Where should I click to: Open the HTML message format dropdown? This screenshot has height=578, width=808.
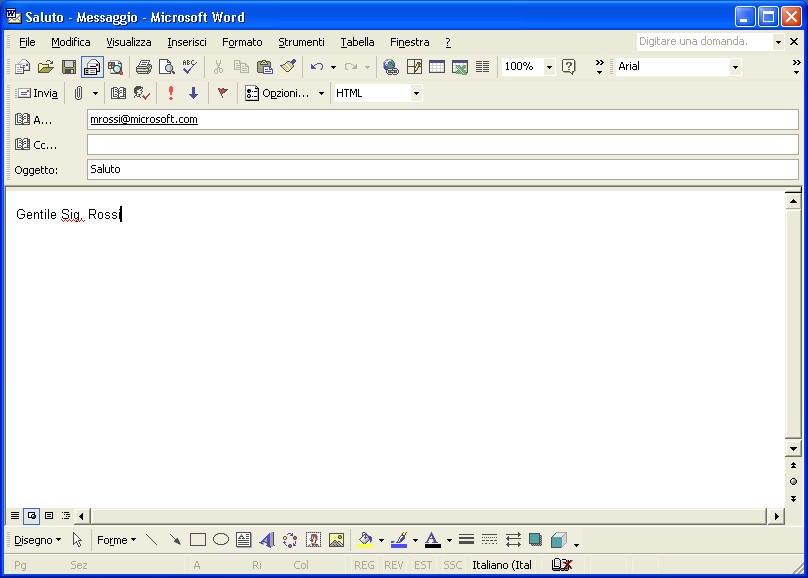[x=416, y=93]
